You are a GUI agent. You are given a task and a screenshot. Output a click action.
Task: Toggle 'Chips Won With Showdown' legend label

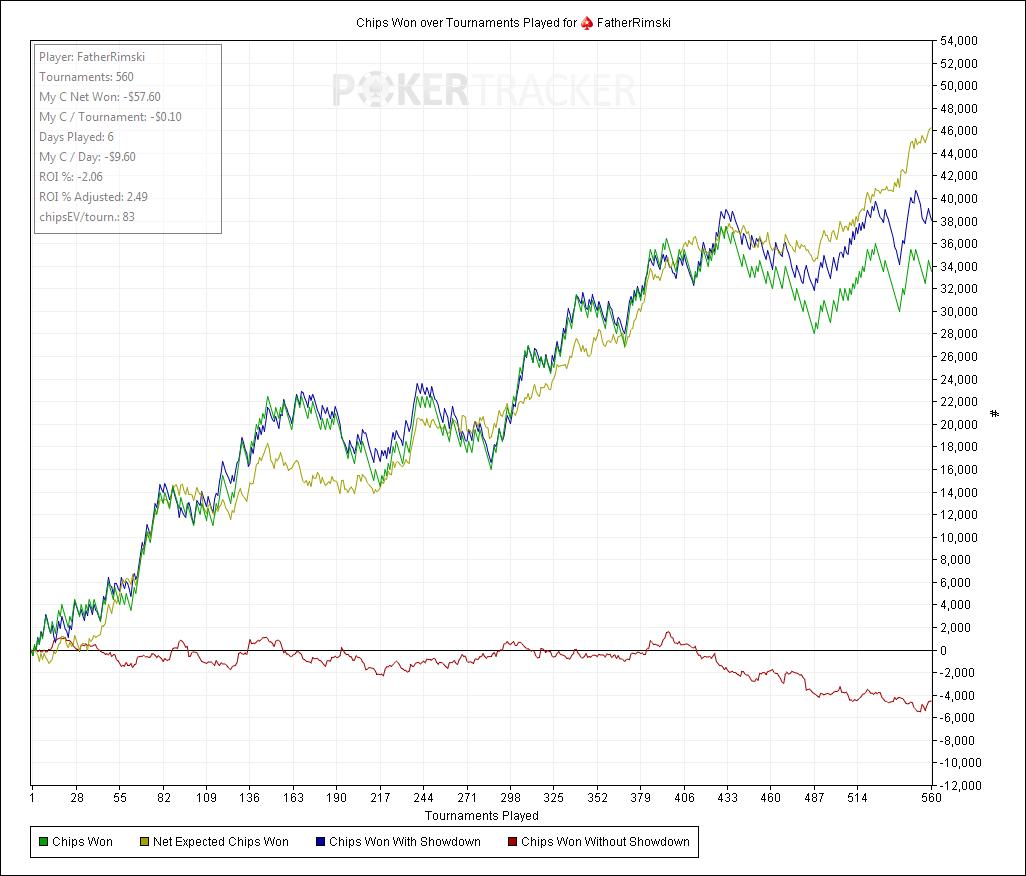[x=404, y=842]
